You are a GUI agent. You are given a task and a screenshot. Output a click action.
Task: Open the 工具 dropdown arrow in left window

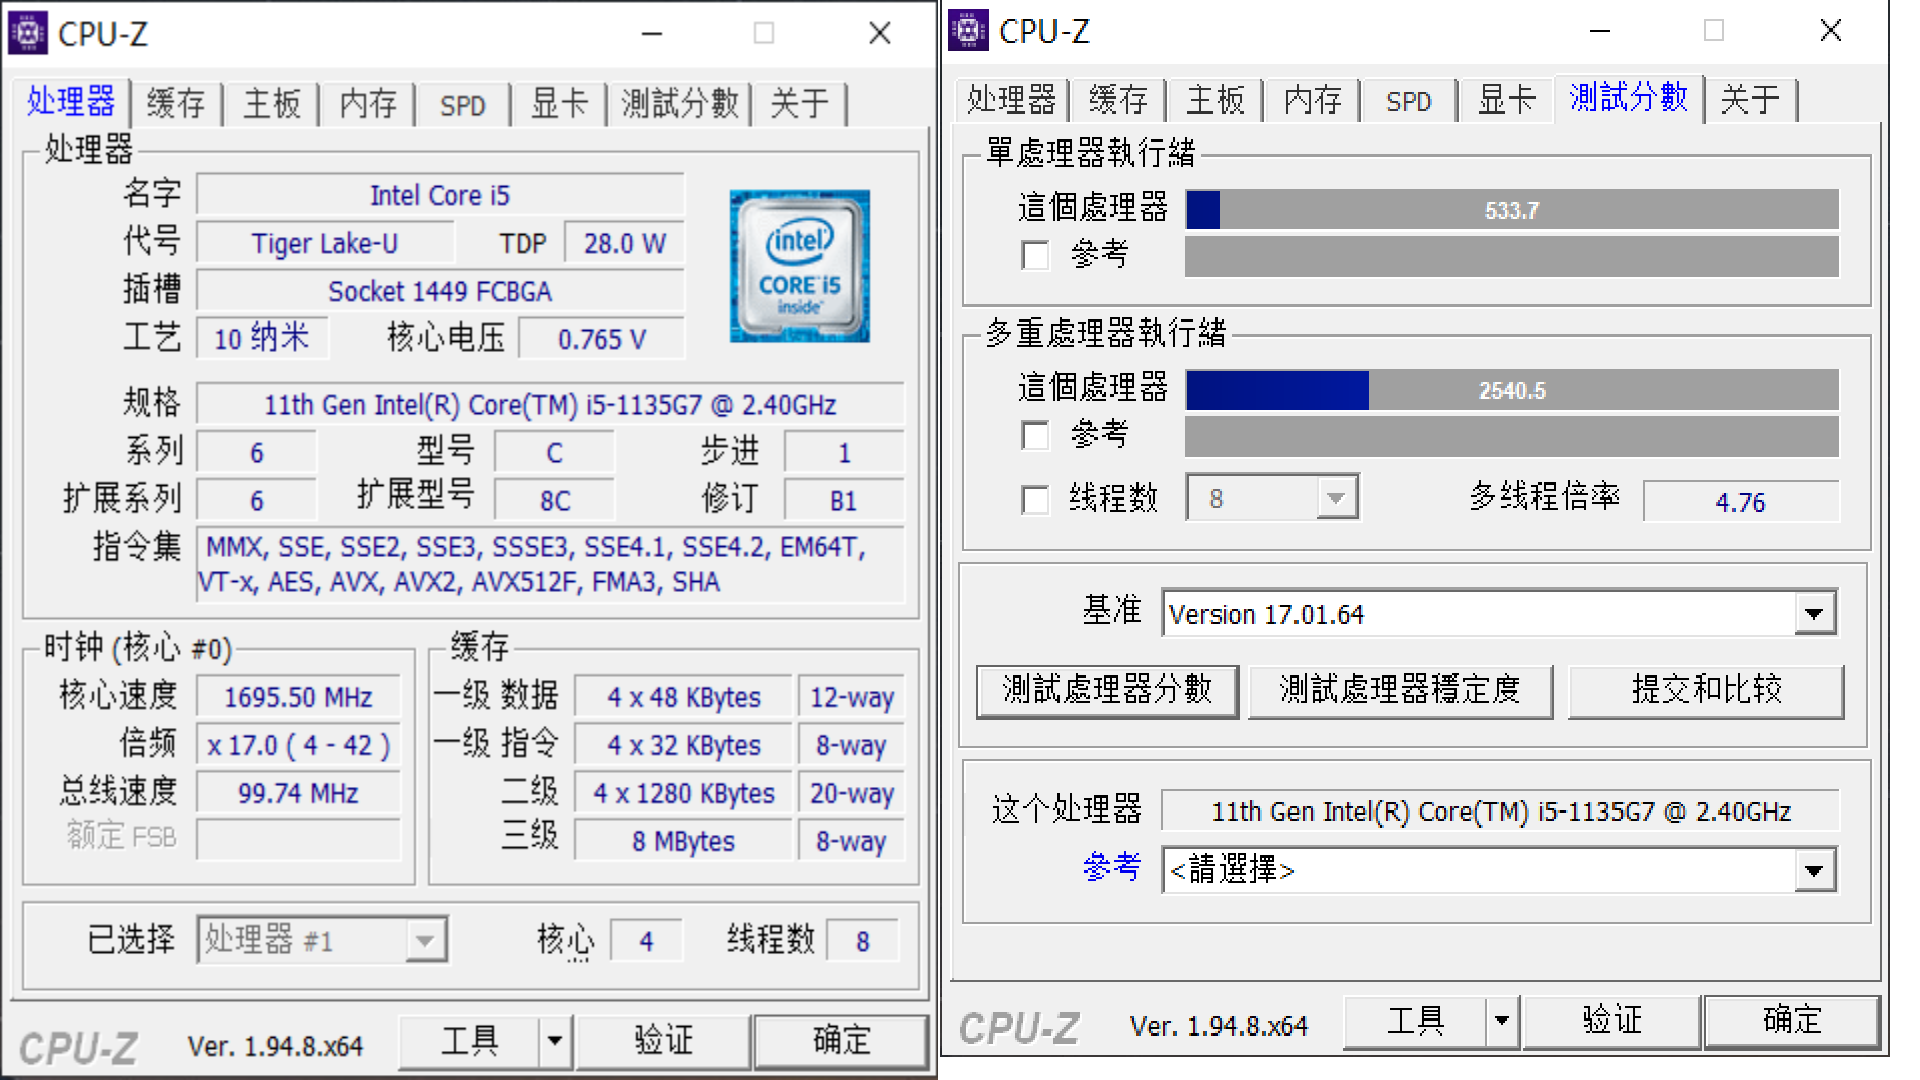pos(555,1040)
